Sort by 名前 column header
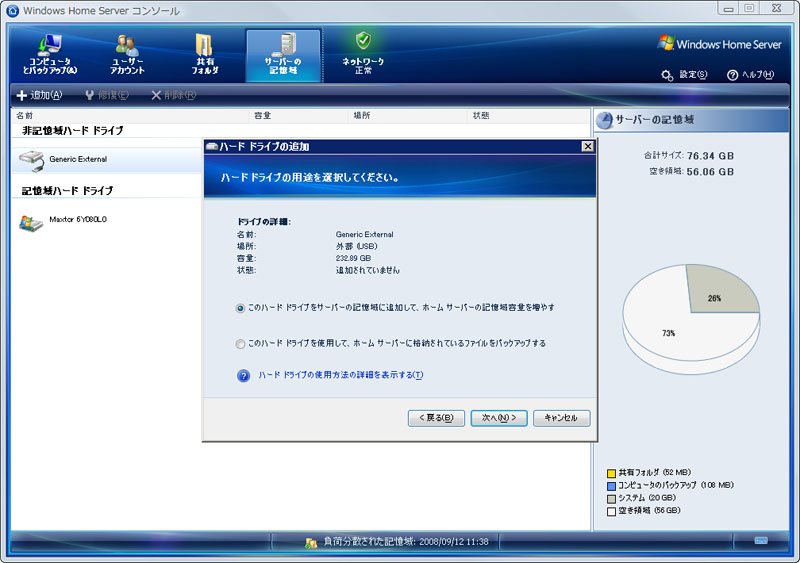Screen dimensions: 800x563 coord(24,116)
